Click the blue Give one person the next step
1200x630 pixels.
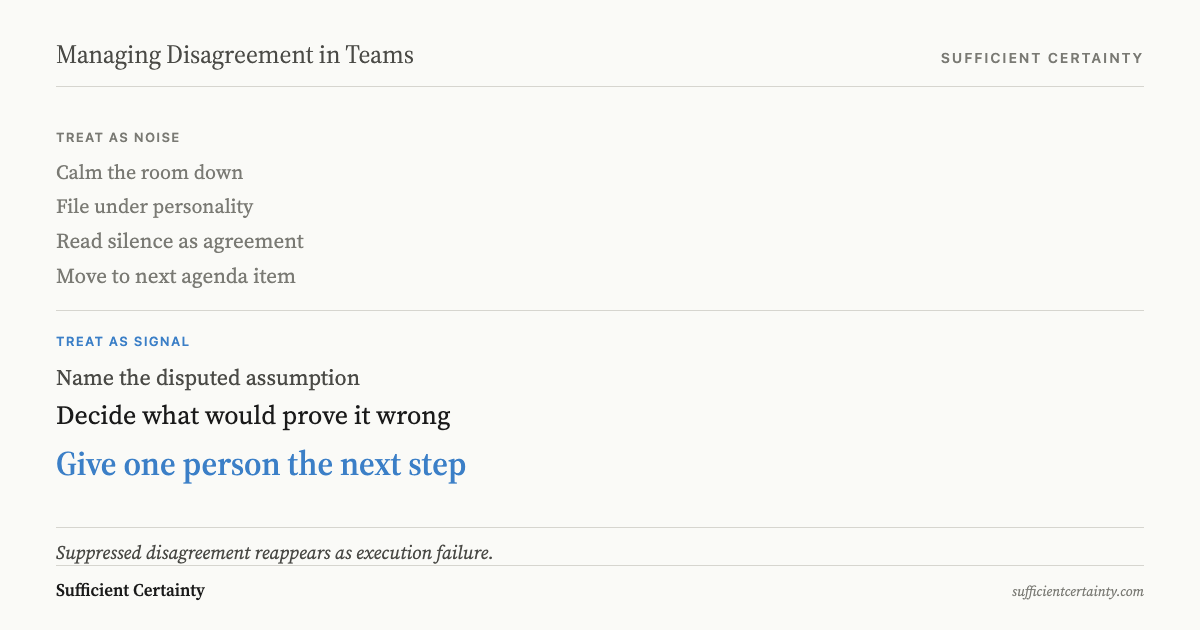261,465
